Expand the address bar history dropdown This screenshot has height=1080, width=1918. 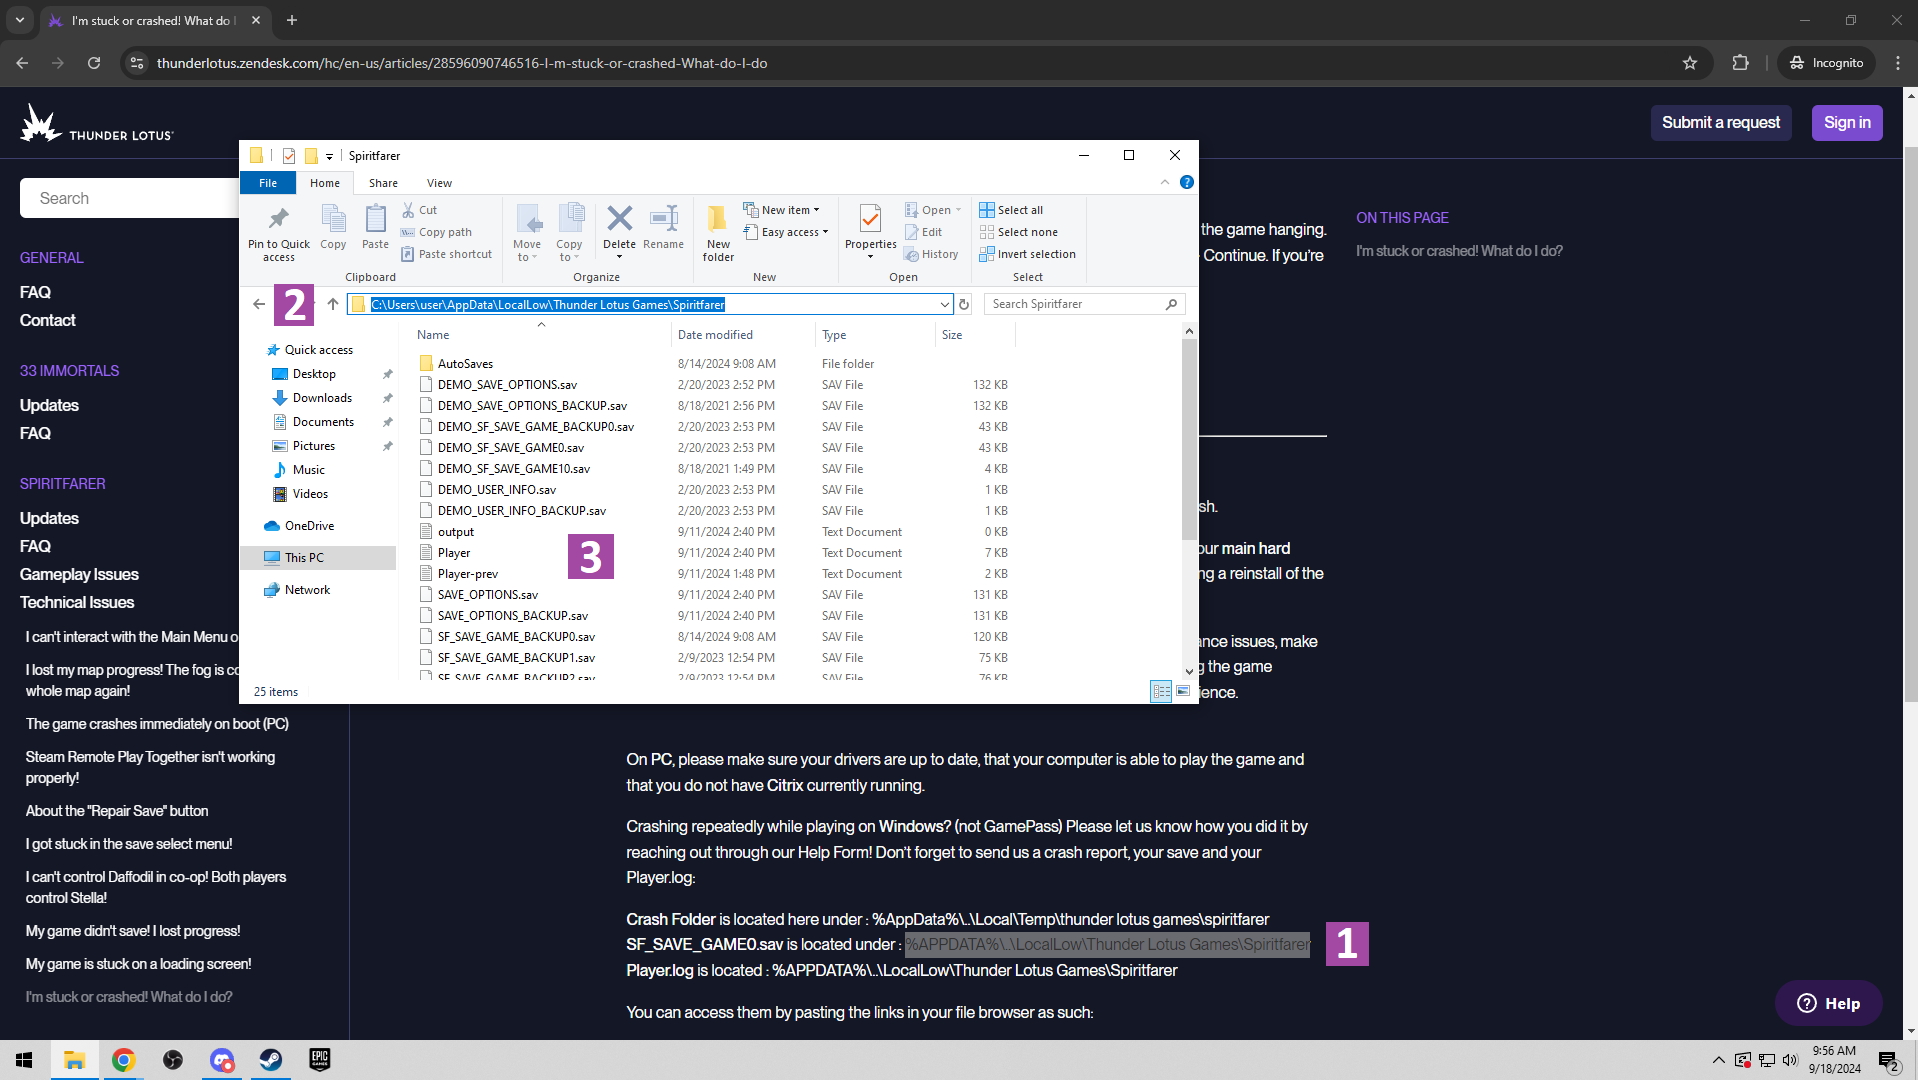[943, 304]
